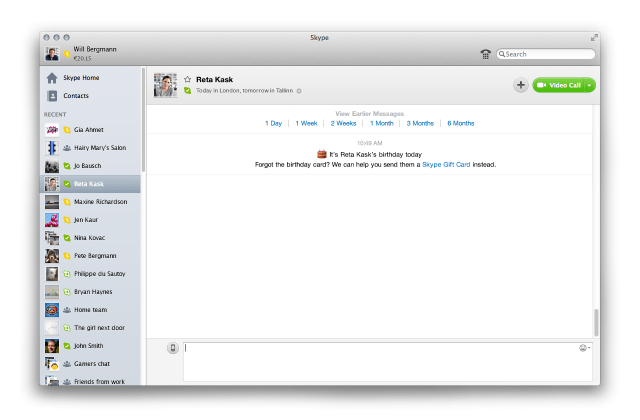Click Will Bergmann's avatar at top left
The width and height of the screenshot is (640, 420).
click(x=52, y=53)
